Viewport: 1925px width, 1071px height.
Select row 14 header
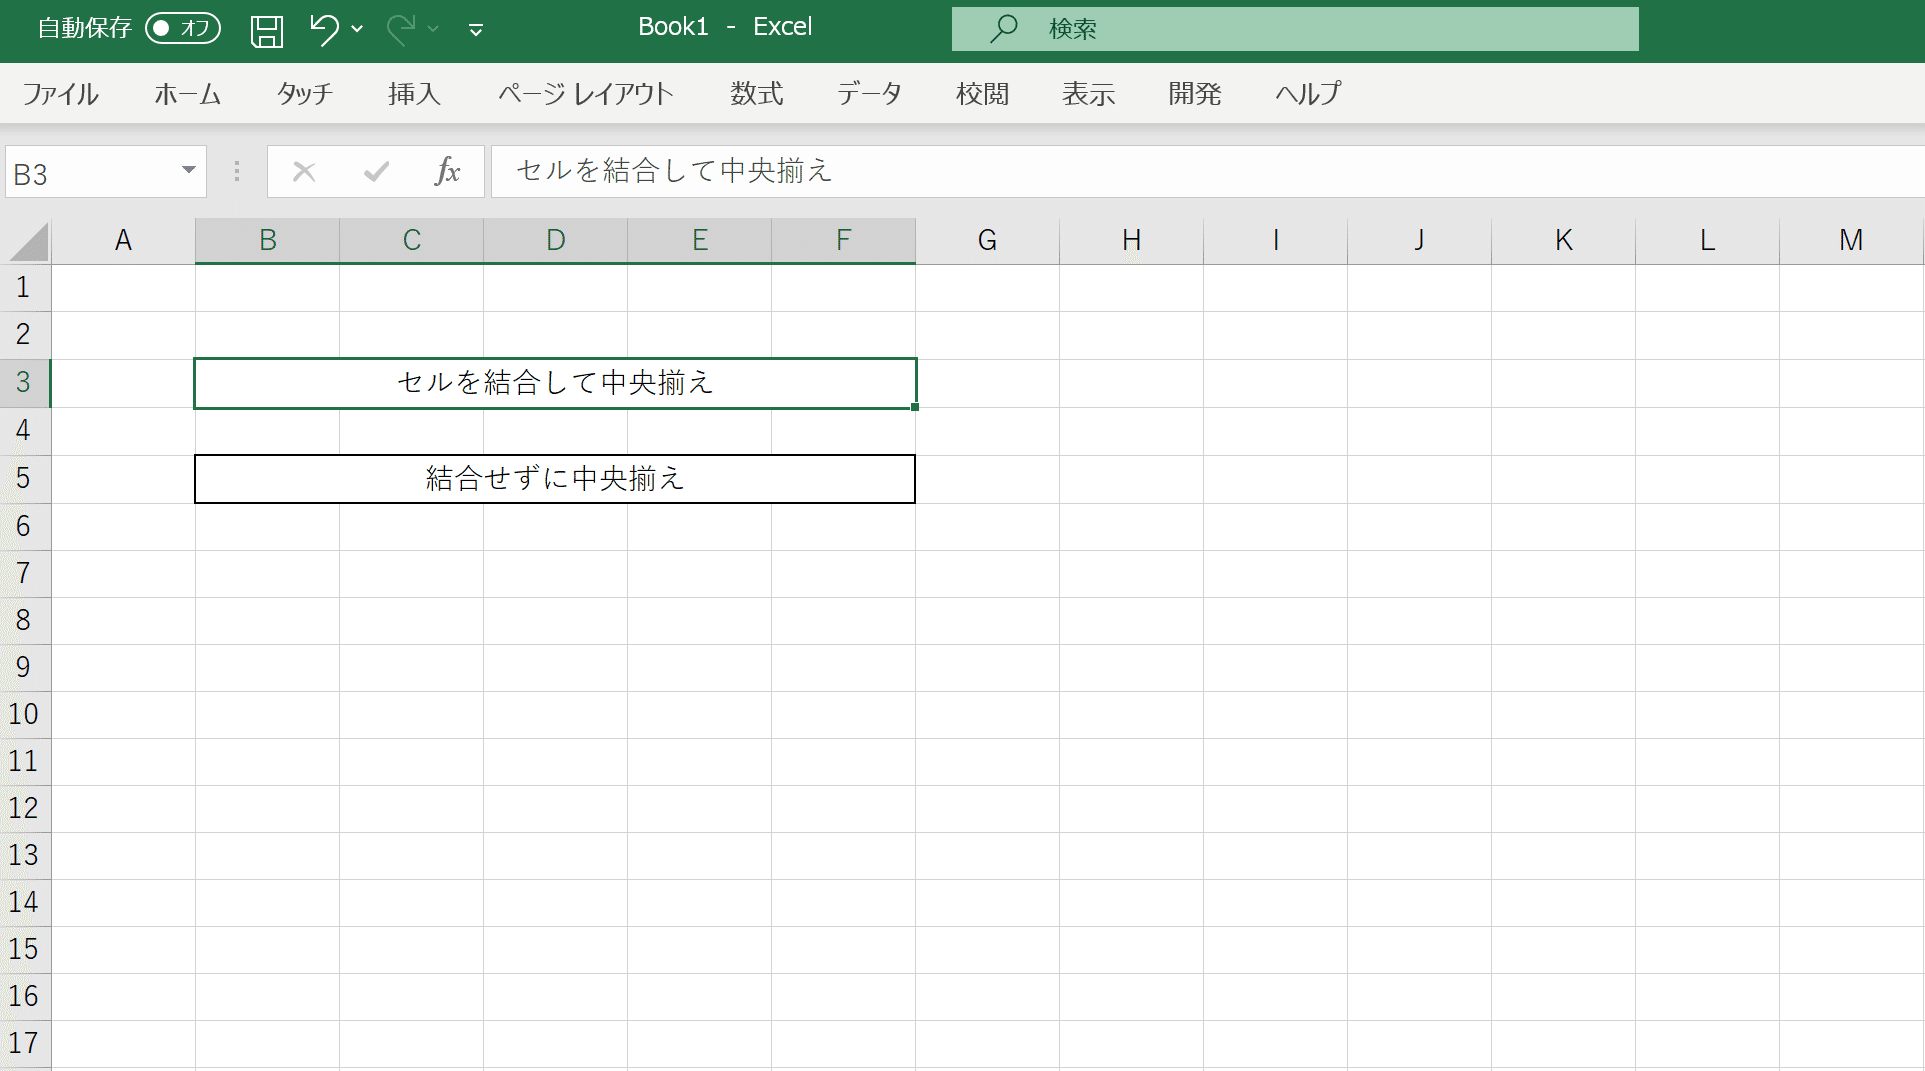pyautogui.click(x=24, y=903)
